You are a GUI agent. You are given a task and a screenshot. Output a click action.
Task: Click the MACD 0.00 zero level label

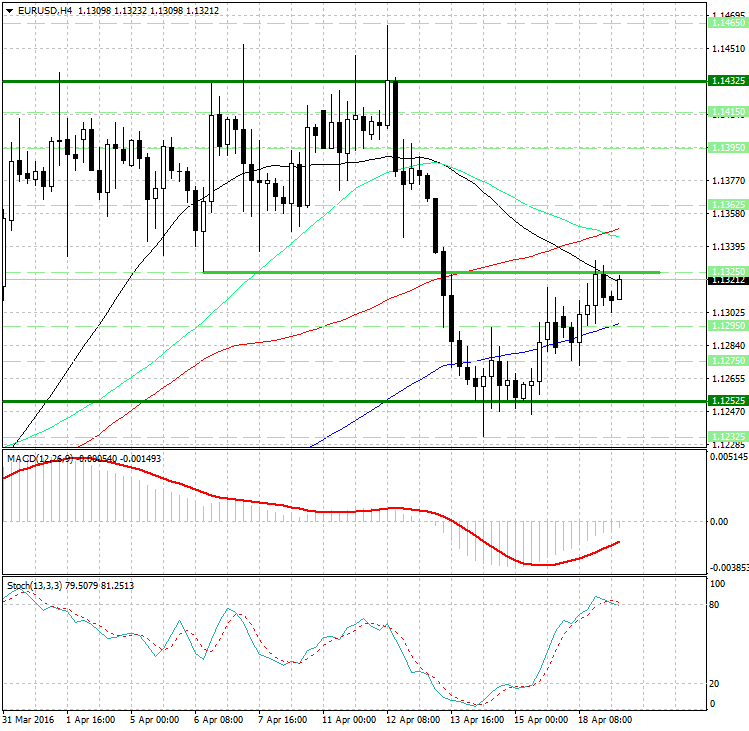719,521
